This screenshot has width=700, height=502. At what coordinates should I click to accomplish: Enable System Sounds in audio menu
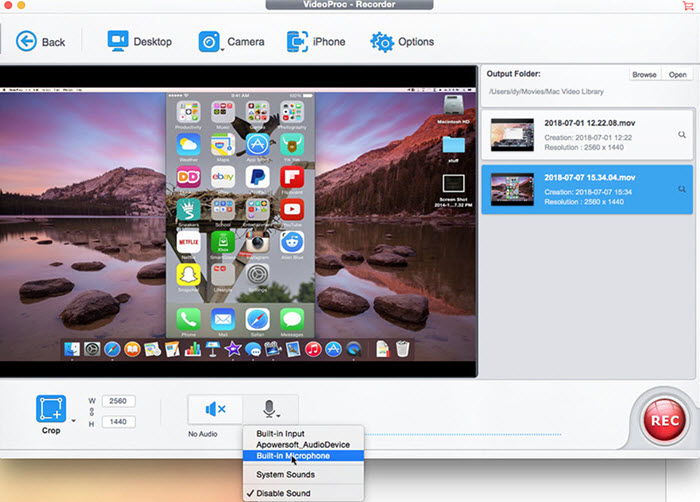284,474
